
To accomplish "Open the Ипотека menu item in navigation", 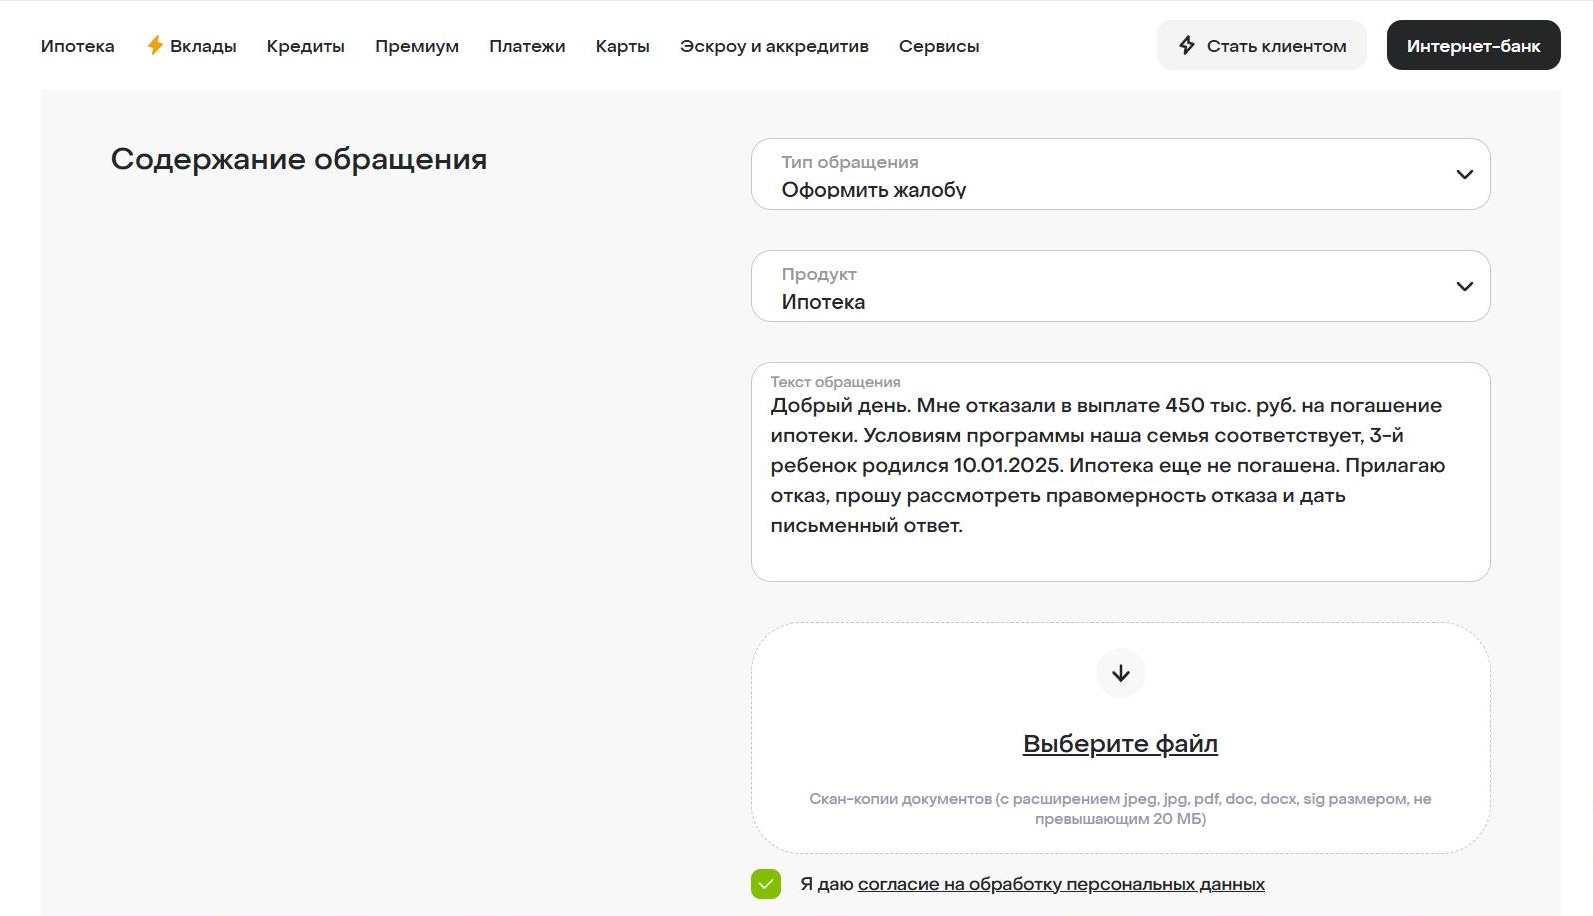I will (x=77, y=46).
